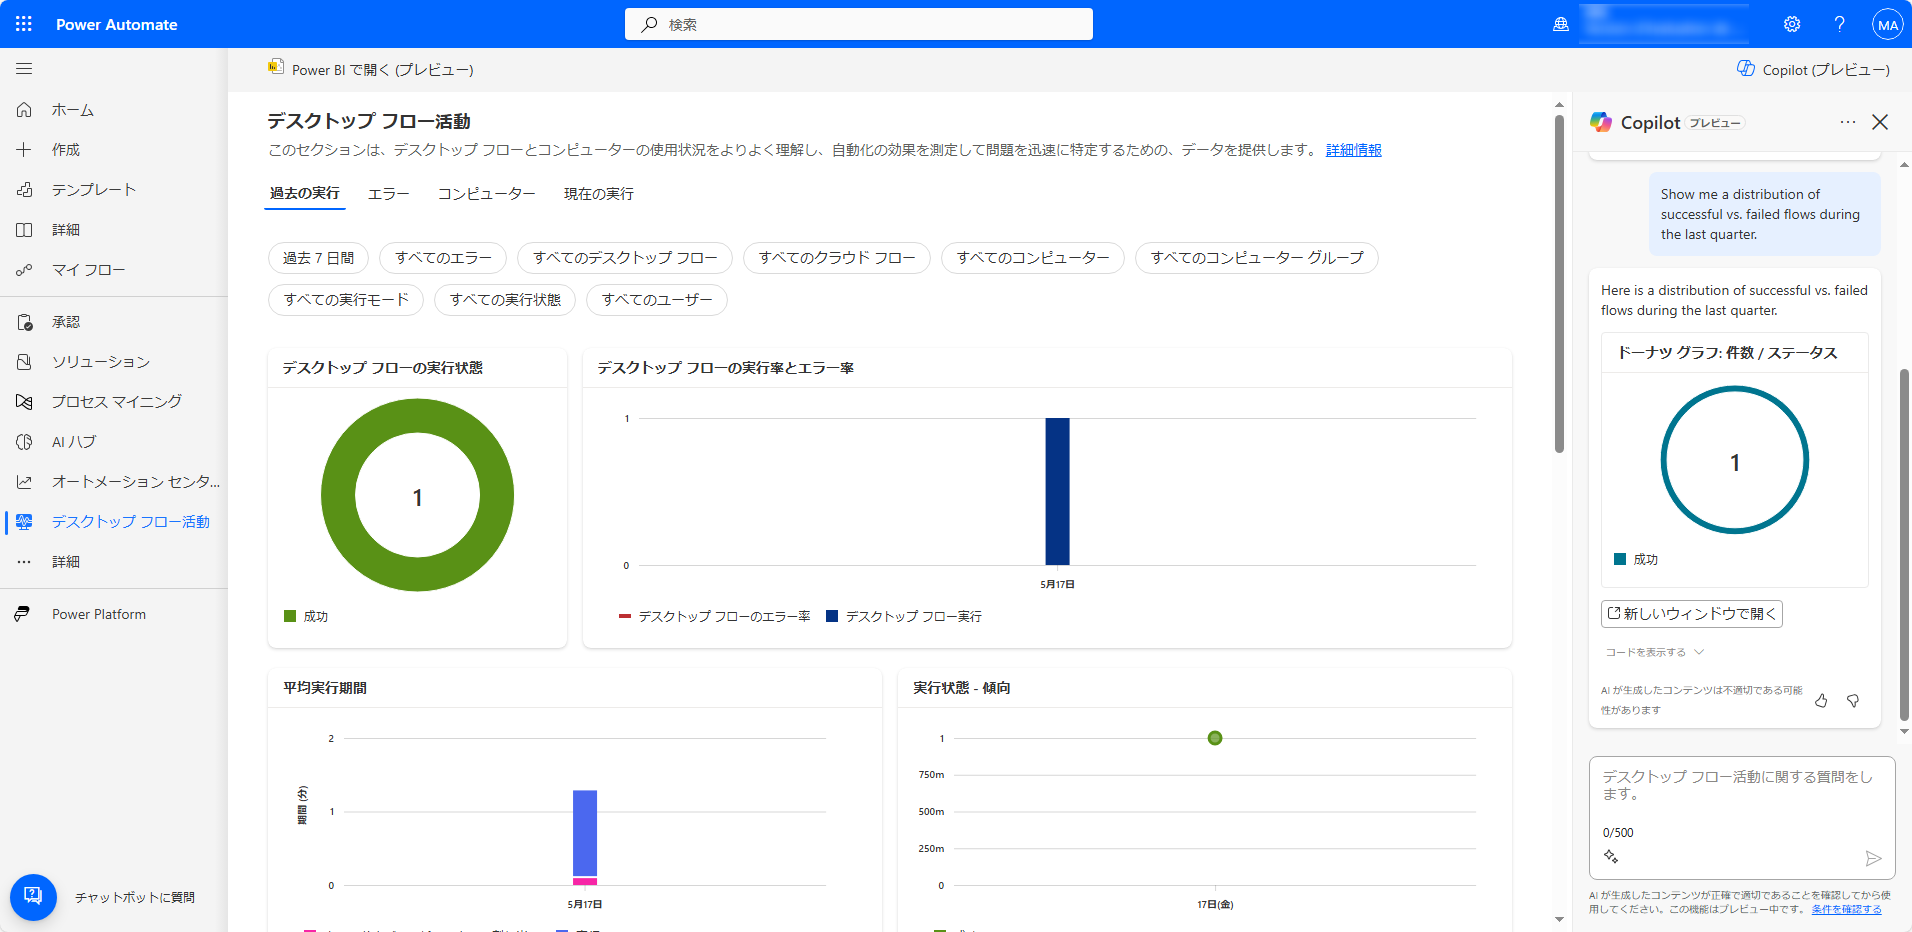Click the Copilot (プレビュー) toggle button
Image resolution: width=1912 pixels, height=932 pixels.
click(1813, 70)
